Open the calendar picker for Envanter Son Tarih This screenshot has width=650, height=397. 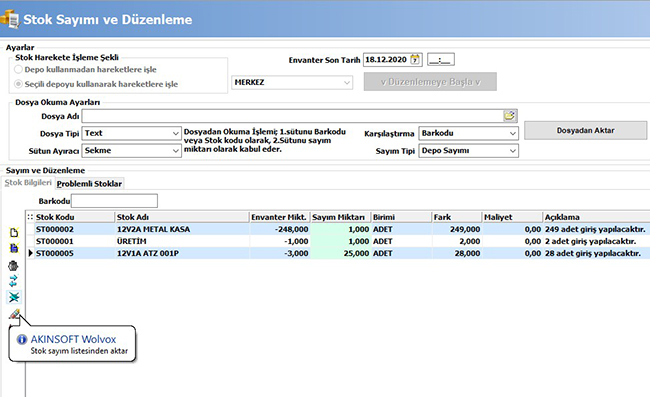(x=415, y=60)
